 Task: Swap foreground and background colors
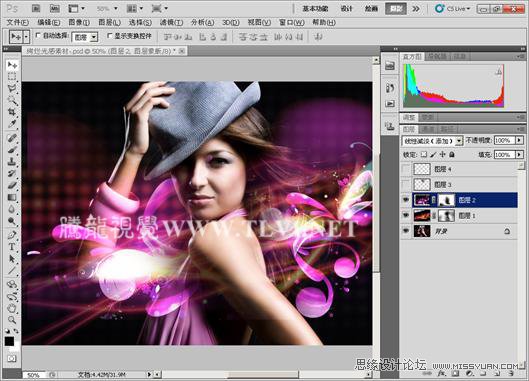click(x=16, y=331)
